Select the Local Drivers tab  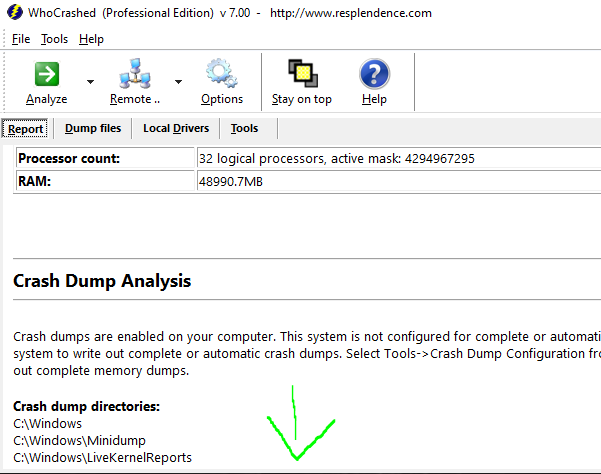pyautogui.click(x=176, y=128)
